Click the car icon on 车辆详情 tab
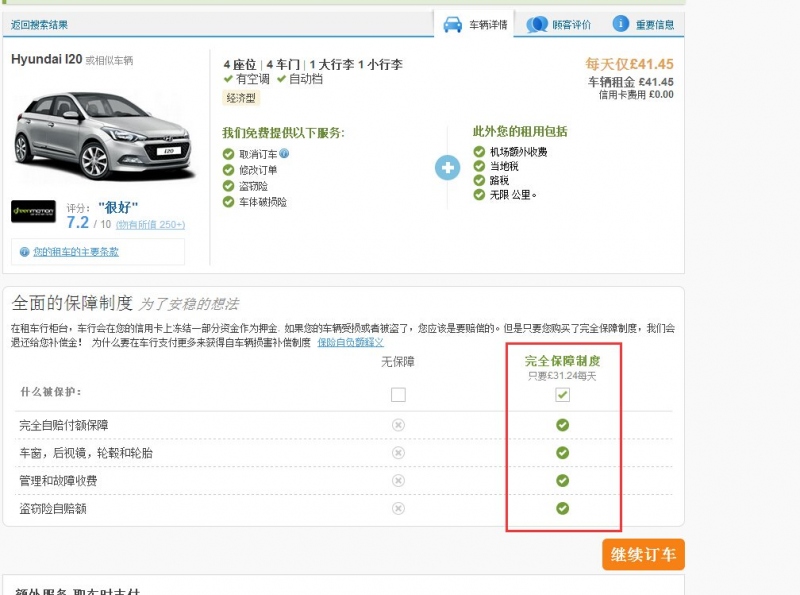 (x=452, y=24)
